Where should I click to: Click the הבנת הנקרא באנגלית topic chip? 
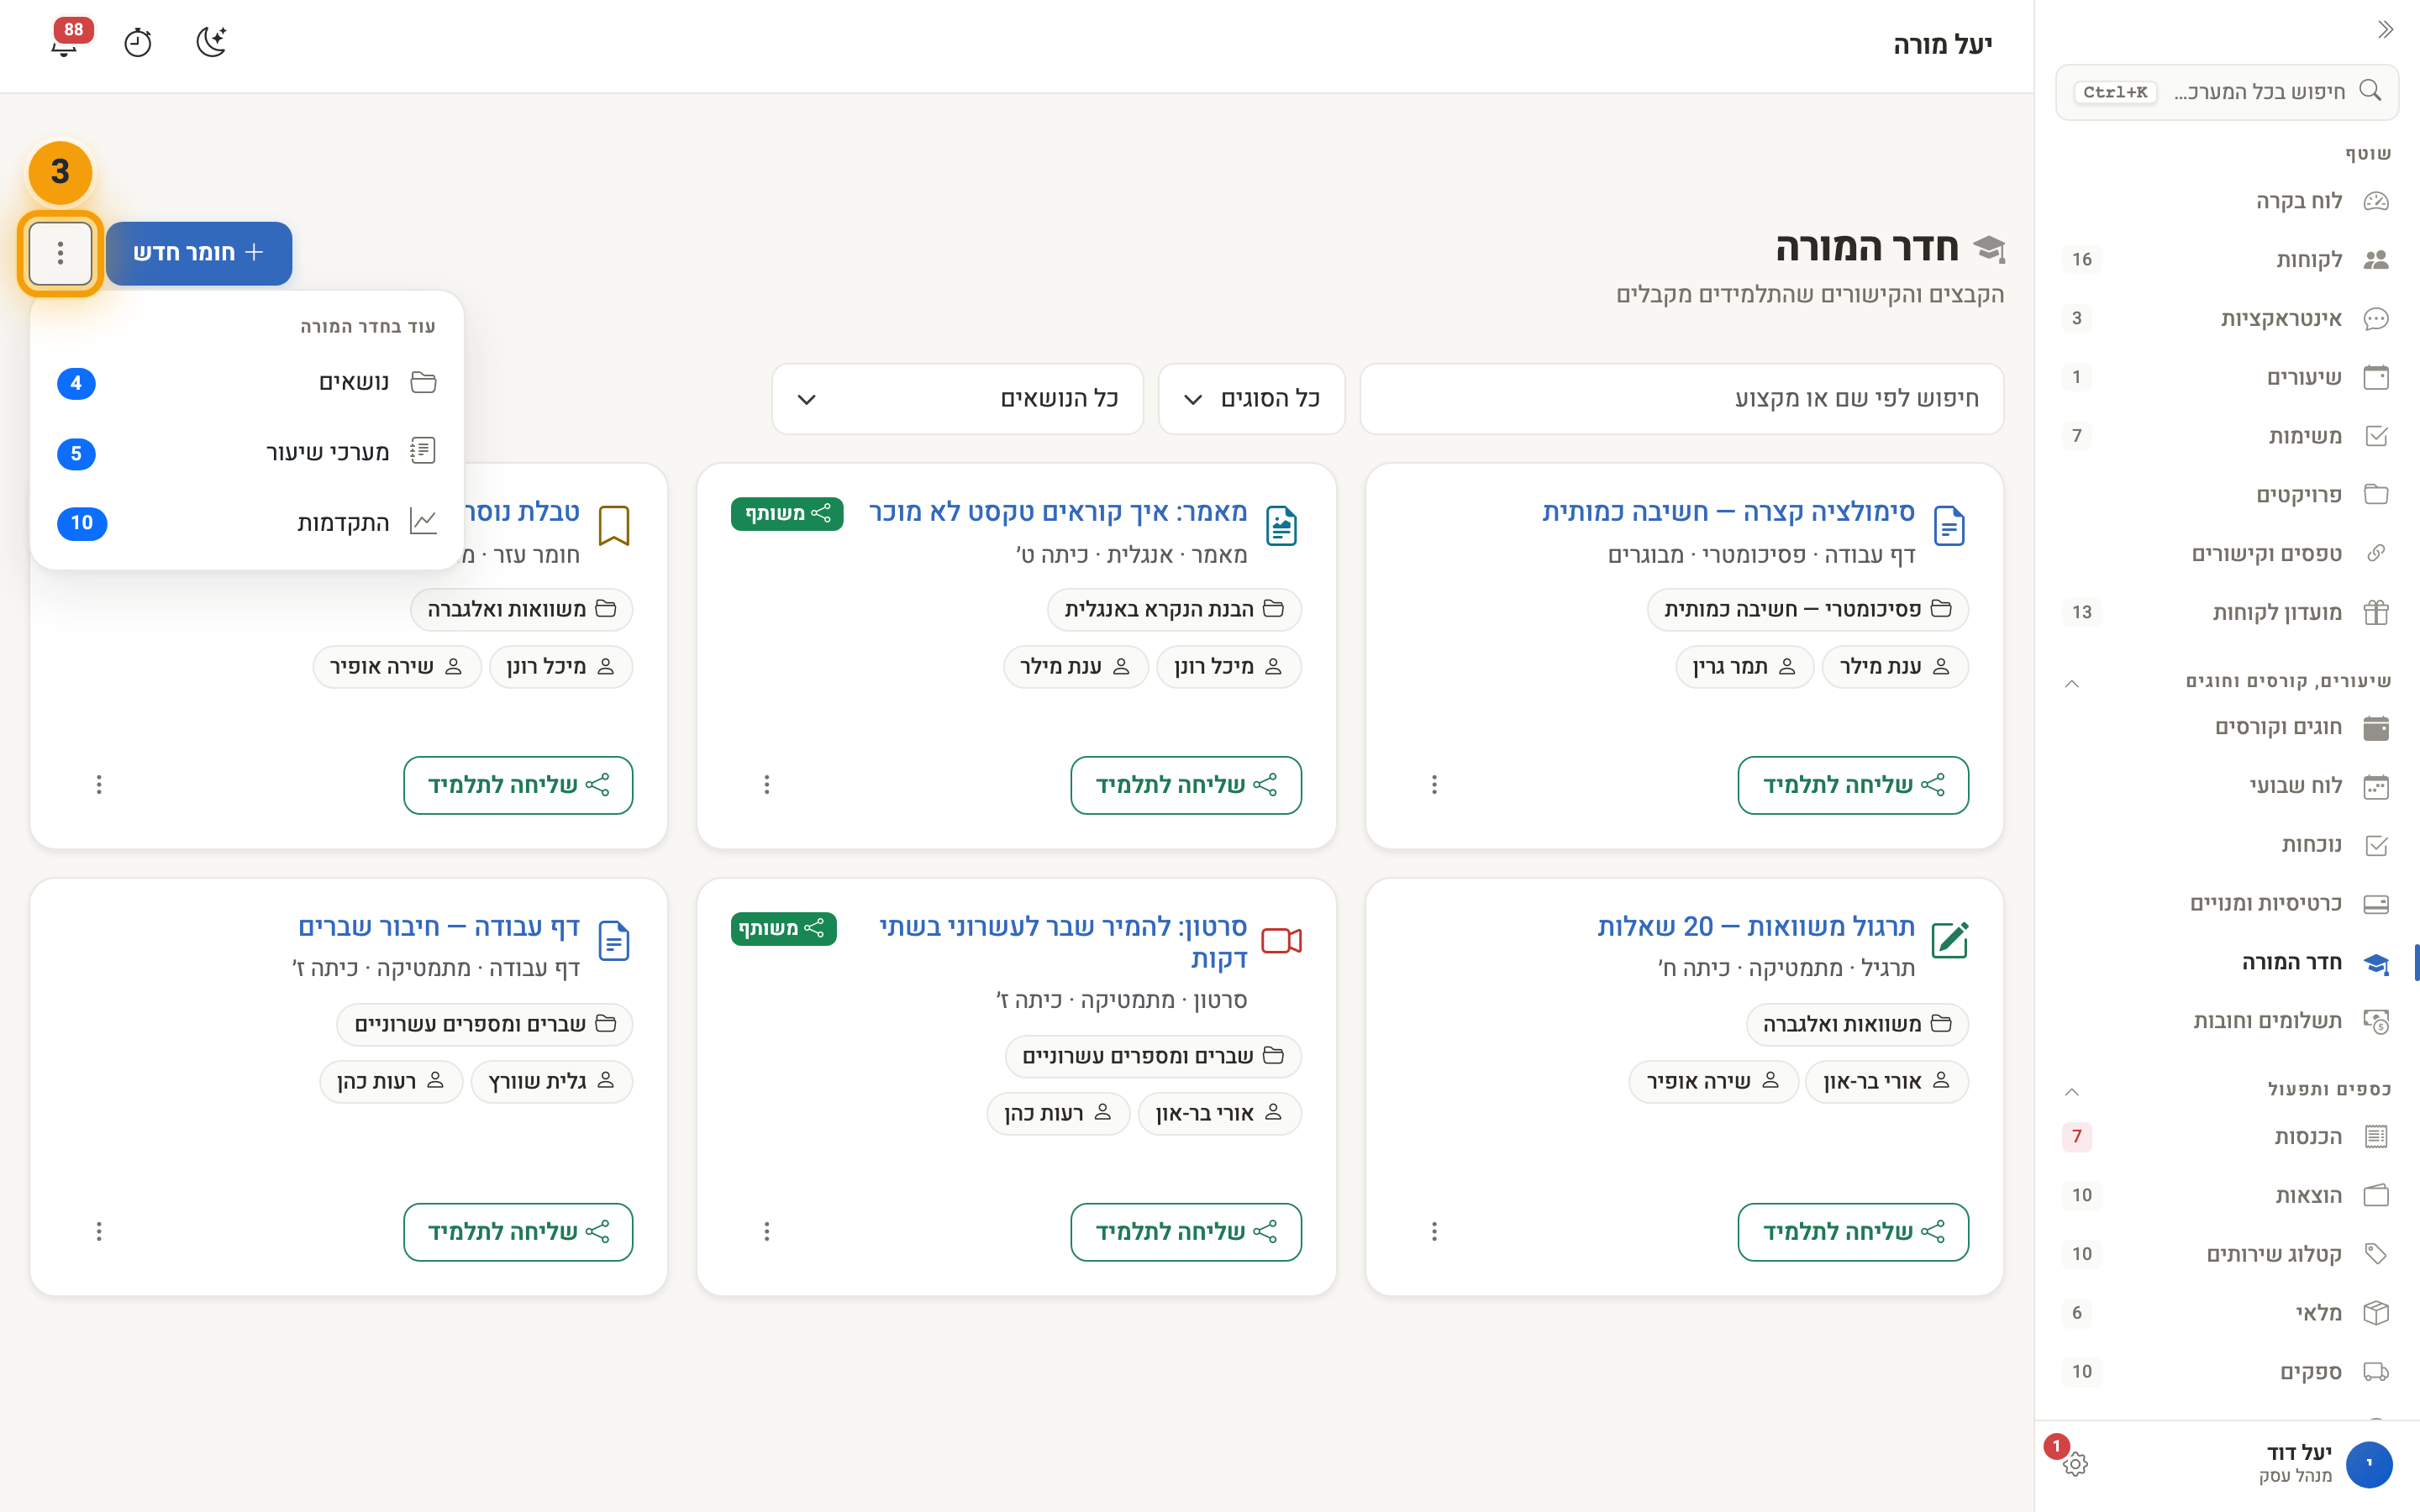tap(1174, 609)
